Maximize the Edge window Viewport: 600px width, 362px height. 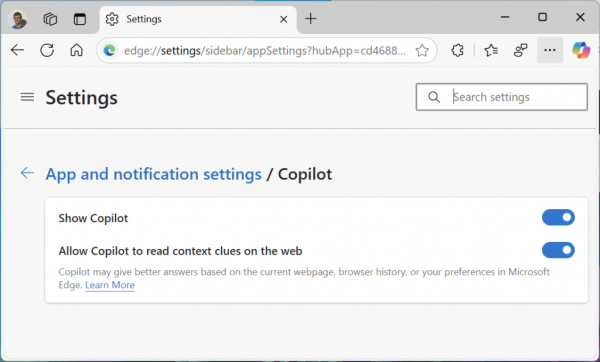[543, 17]
